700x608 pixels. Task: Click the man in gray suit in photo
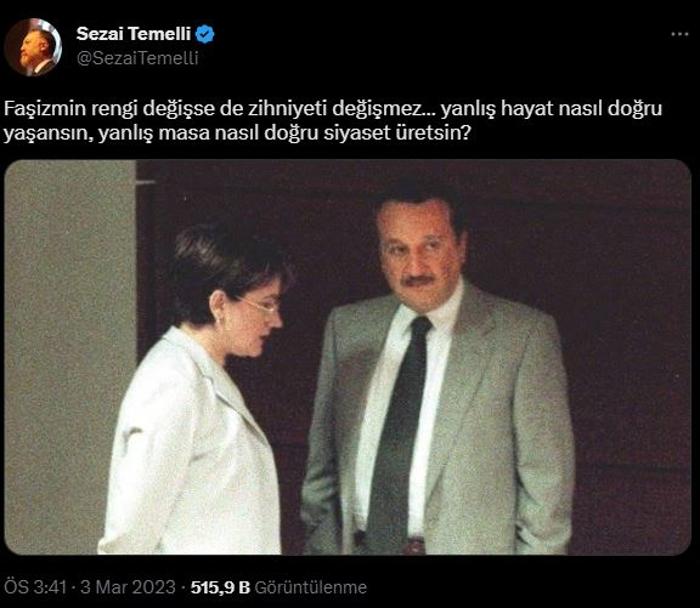pyautogui.click(x=438, y=371)
